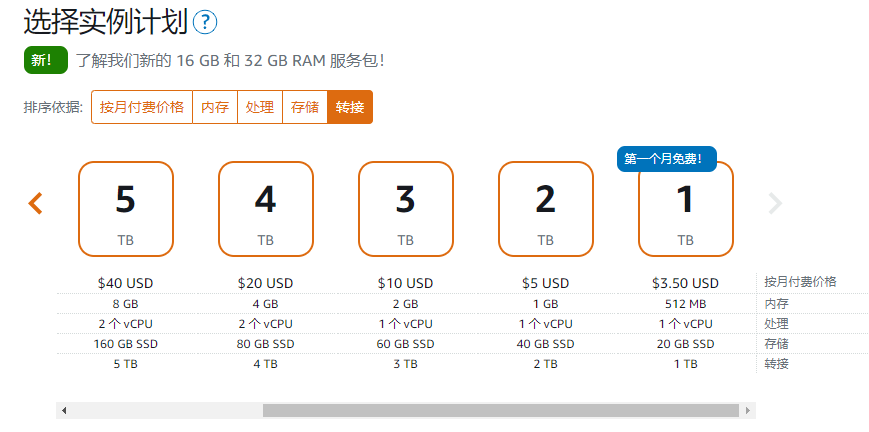Image resolution: width=869 pixels, height=432 pixels.
Task: Select the 5 TB plan card
Action: [126, 209]
